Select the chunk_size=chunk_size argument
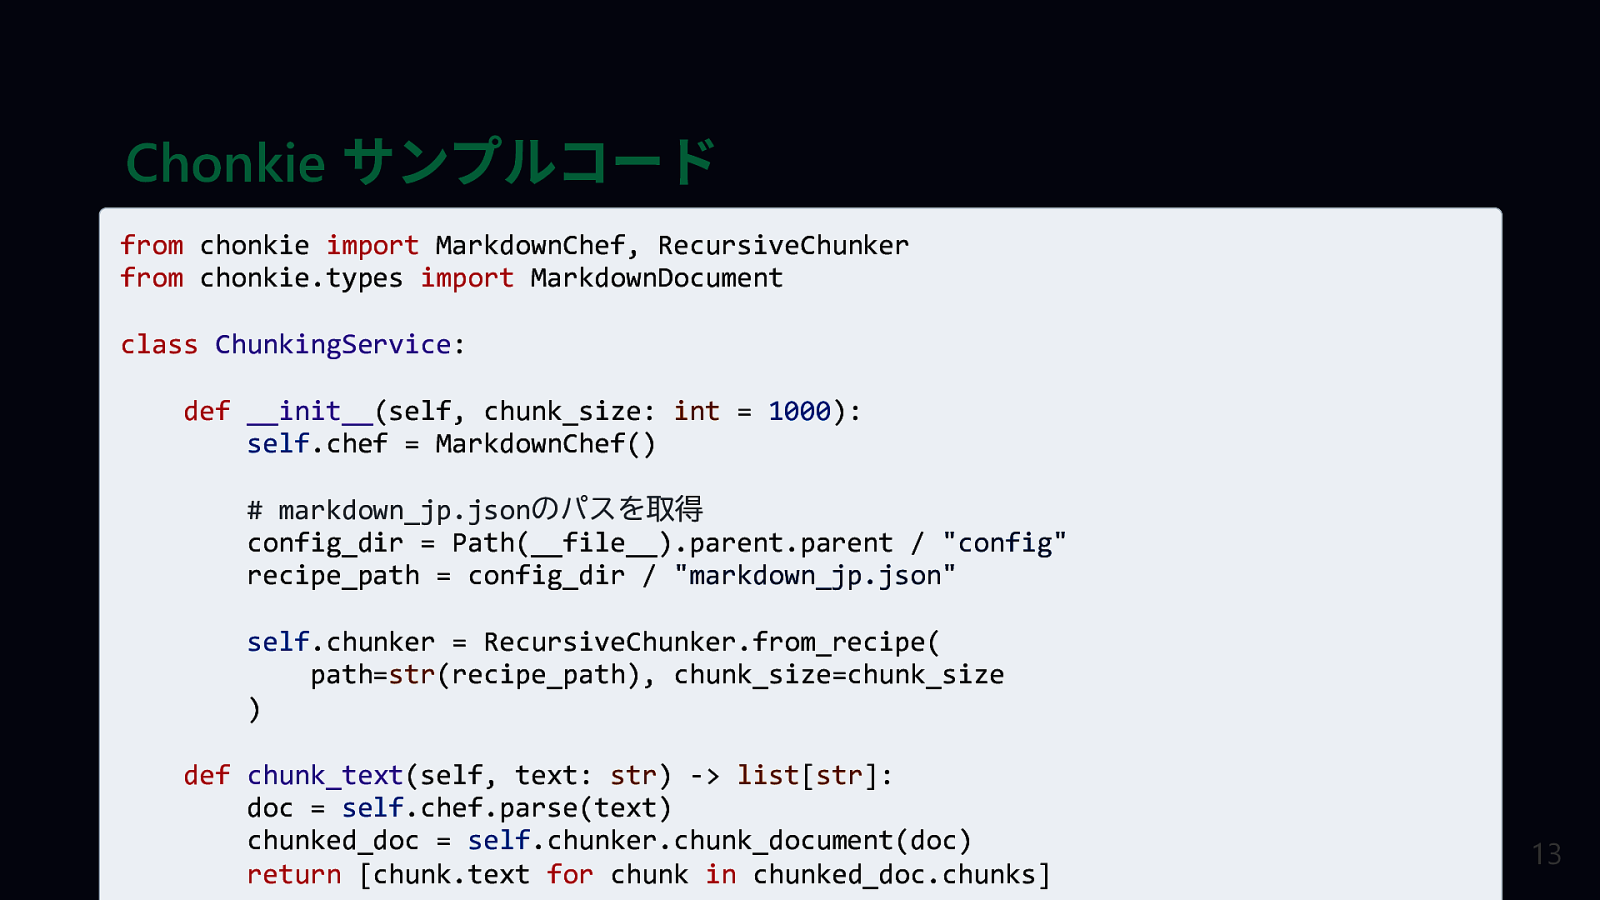 click(x=838, y=675)
